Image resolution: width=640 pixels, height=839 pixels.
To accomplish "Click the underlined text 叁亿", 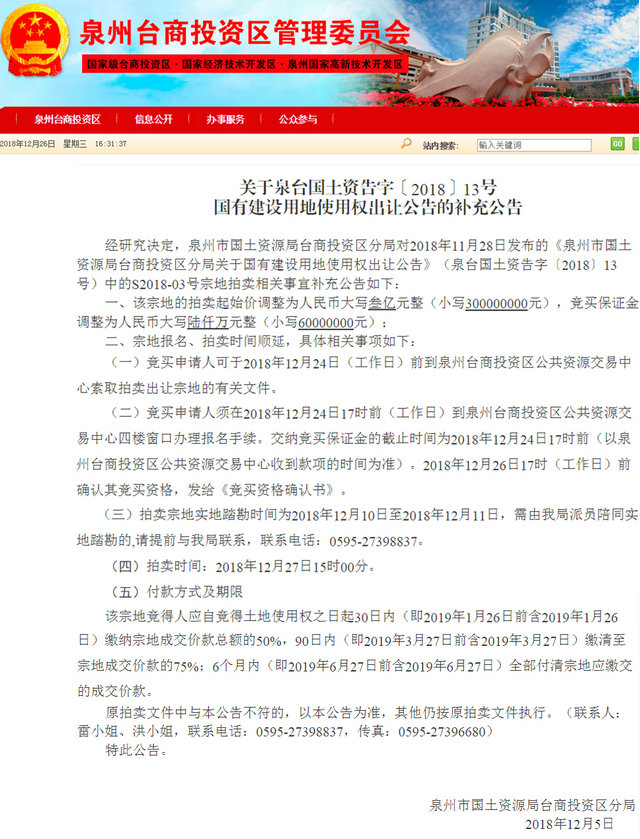I will (x=382, y=303).
